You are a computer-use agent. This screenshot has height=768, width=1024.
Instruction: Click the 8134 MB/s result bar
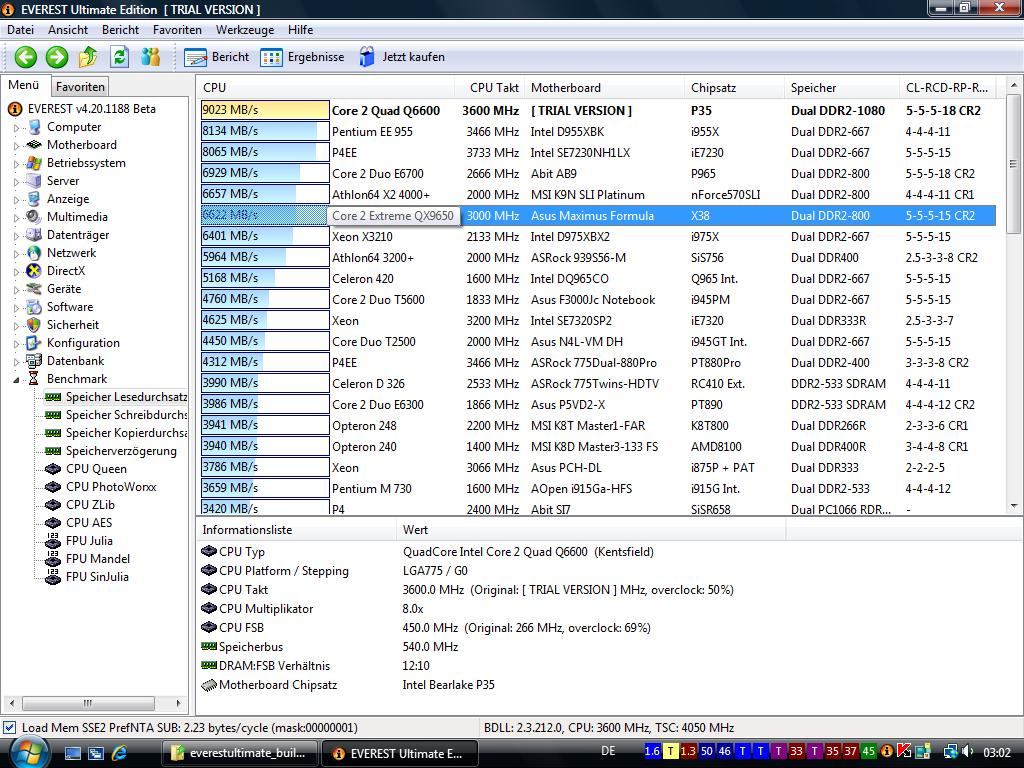coord(265,131)
